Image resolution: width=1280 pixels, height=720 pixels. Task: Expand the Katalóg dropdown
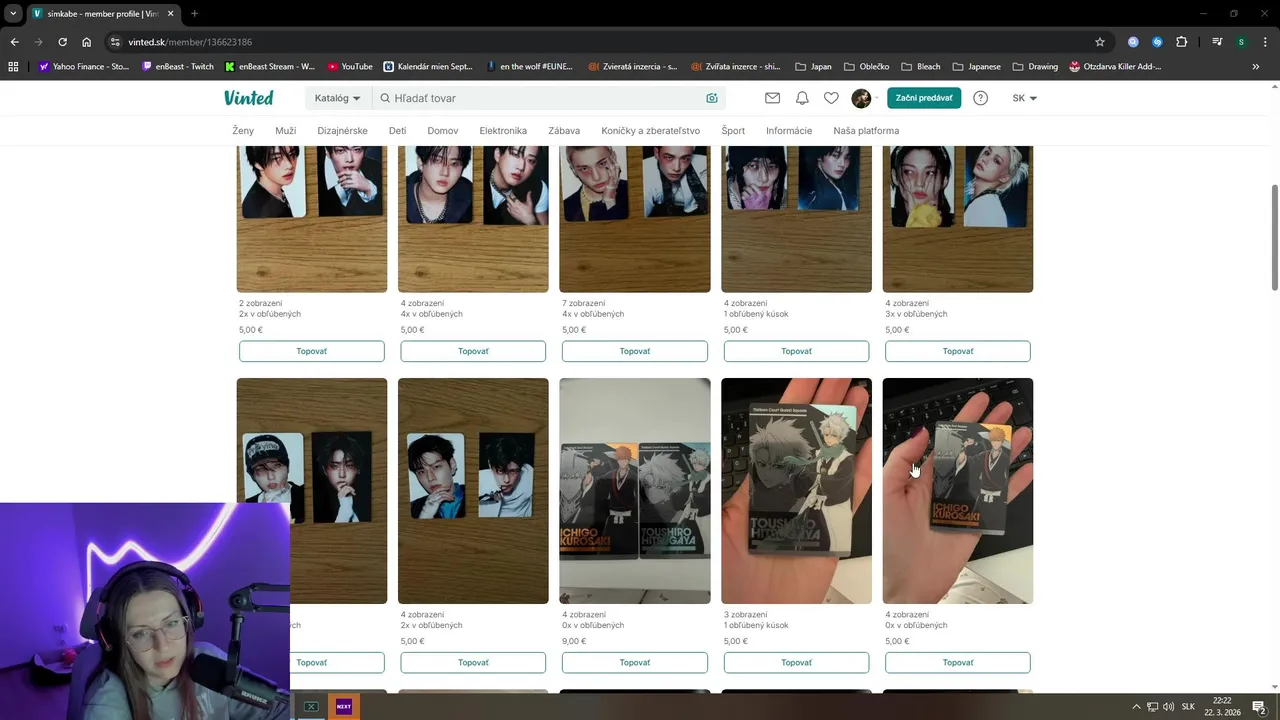pos(337,98)
